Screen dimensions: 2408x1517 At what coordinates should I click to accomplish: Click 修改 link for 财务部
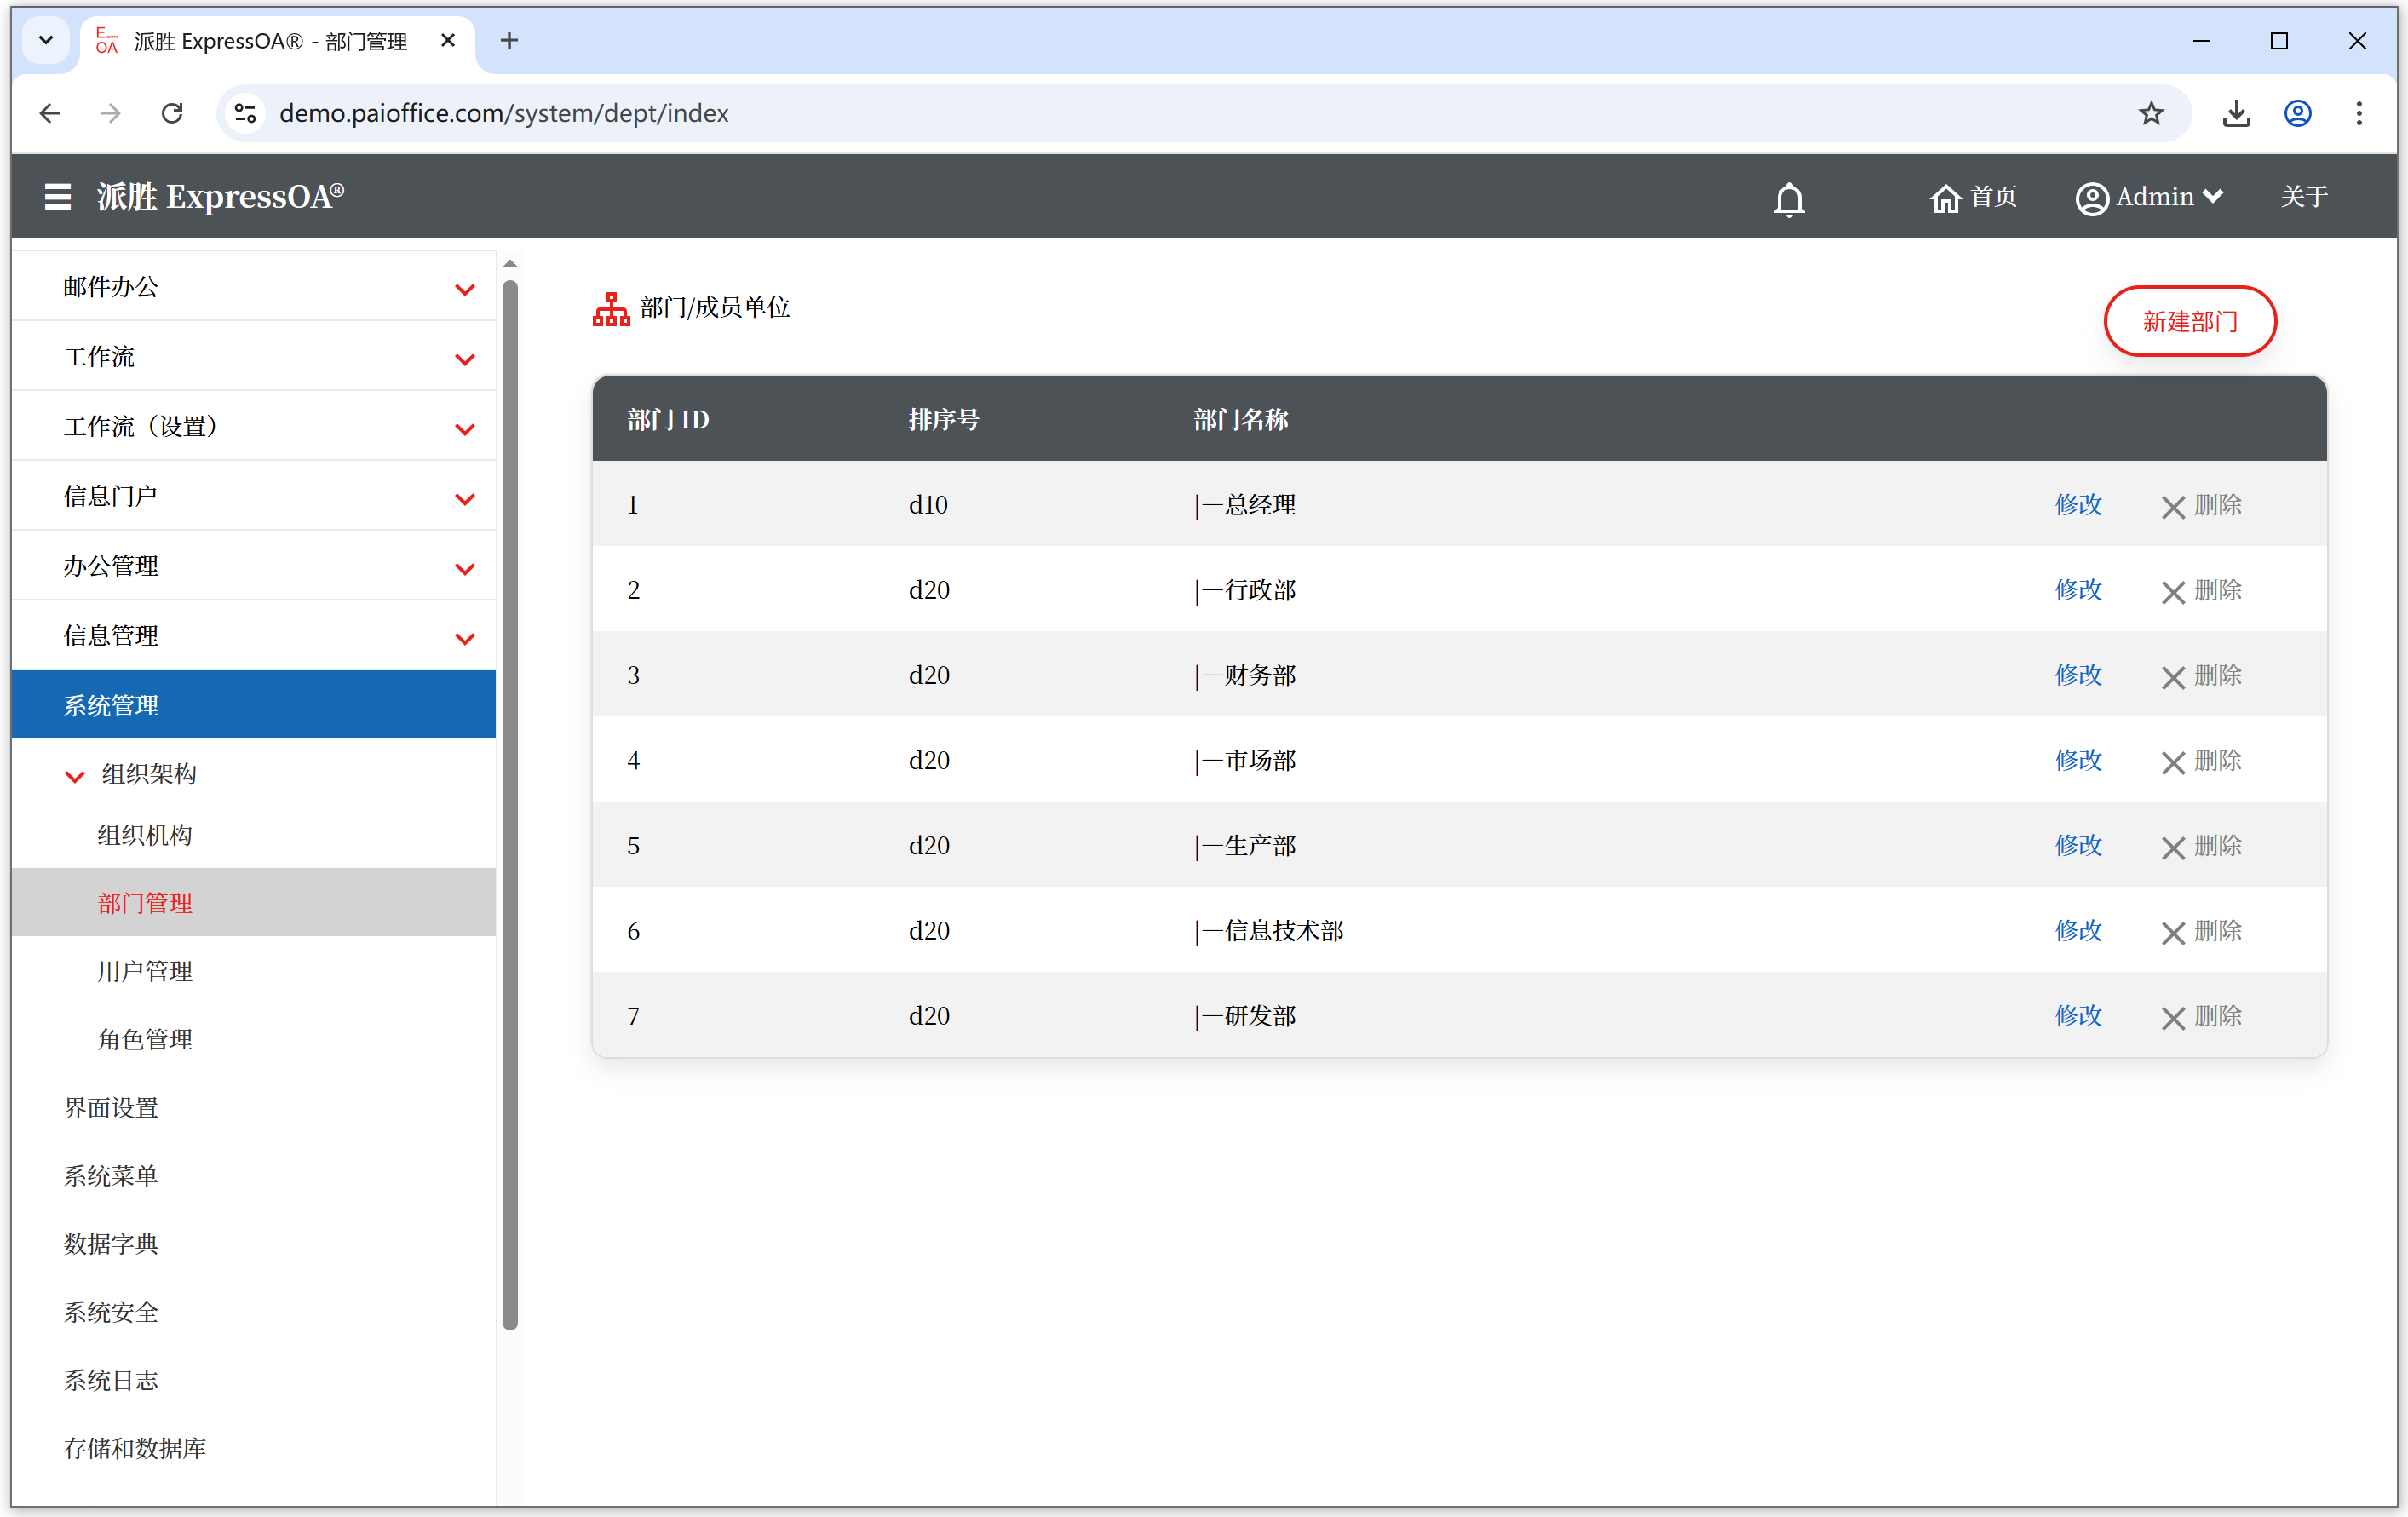point(2077,675)
